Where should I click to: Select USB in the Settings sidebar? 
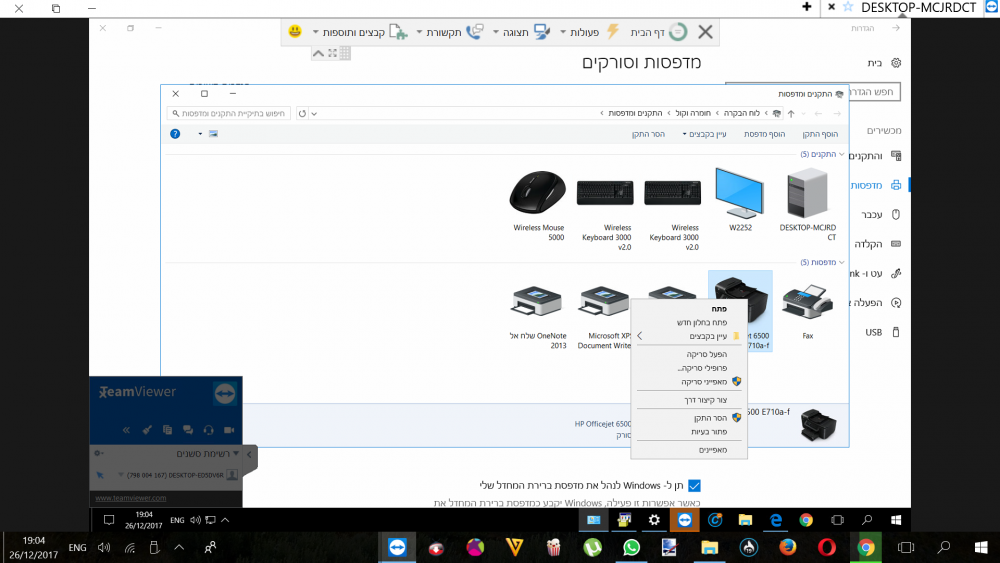883,332
